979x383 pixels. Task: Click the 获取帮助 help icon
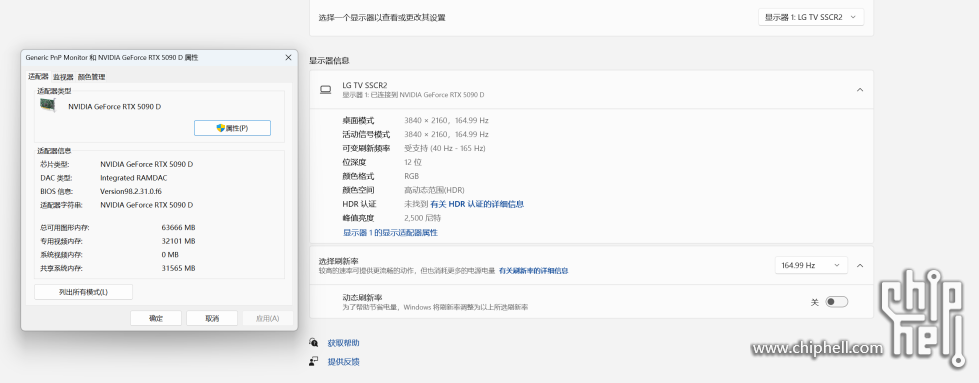click(314, 342)
